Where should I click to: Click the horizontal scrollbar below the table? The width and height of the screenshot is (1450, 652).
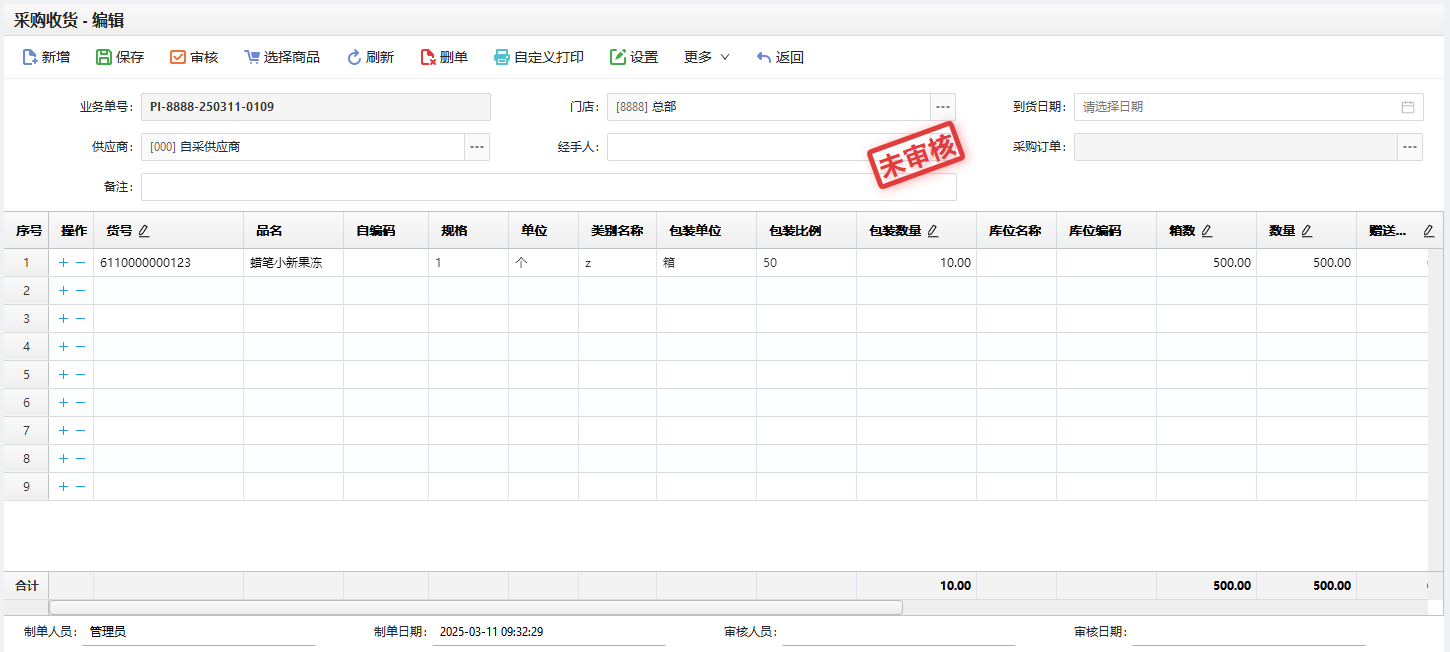(475, 607)
